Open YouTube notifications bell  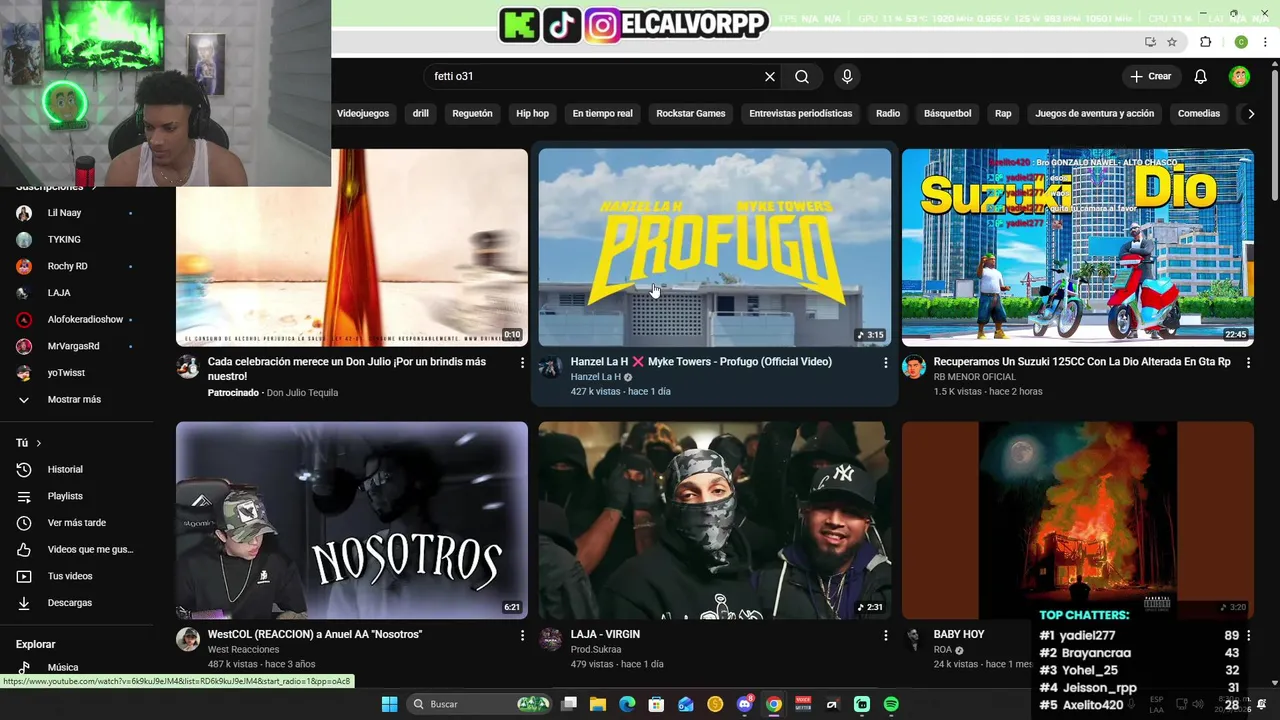(1201, 77)
